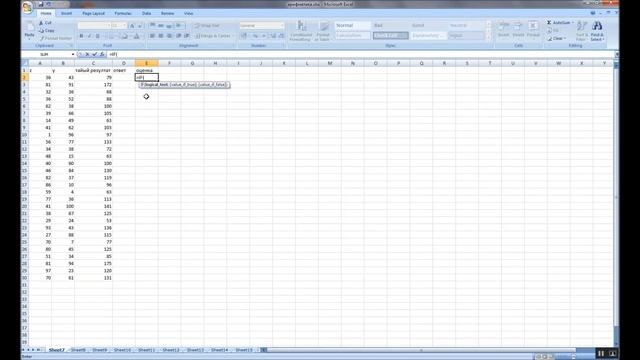
Task: Toggle Italic formatting
Action: point(89,36)
